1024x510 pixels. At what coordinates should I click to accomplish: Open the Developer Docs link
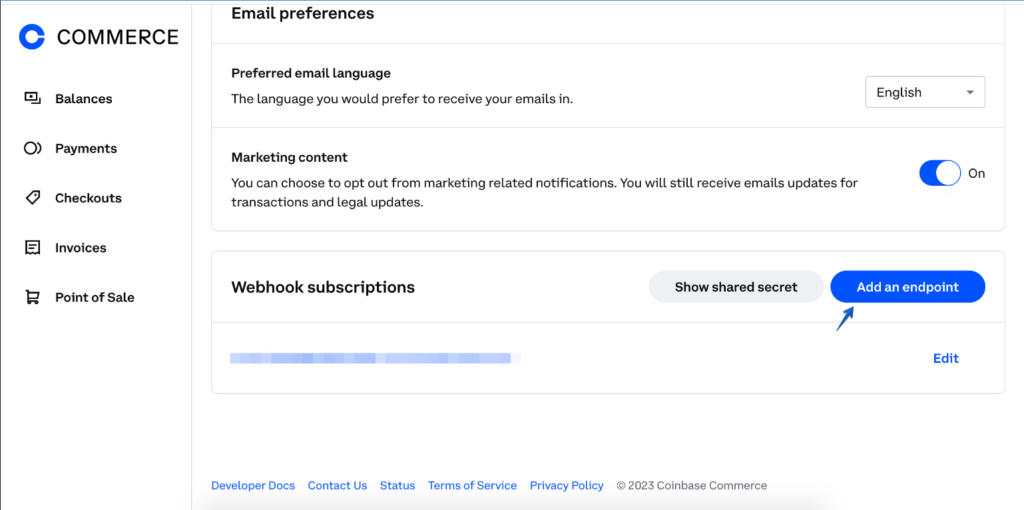point(253,485)
